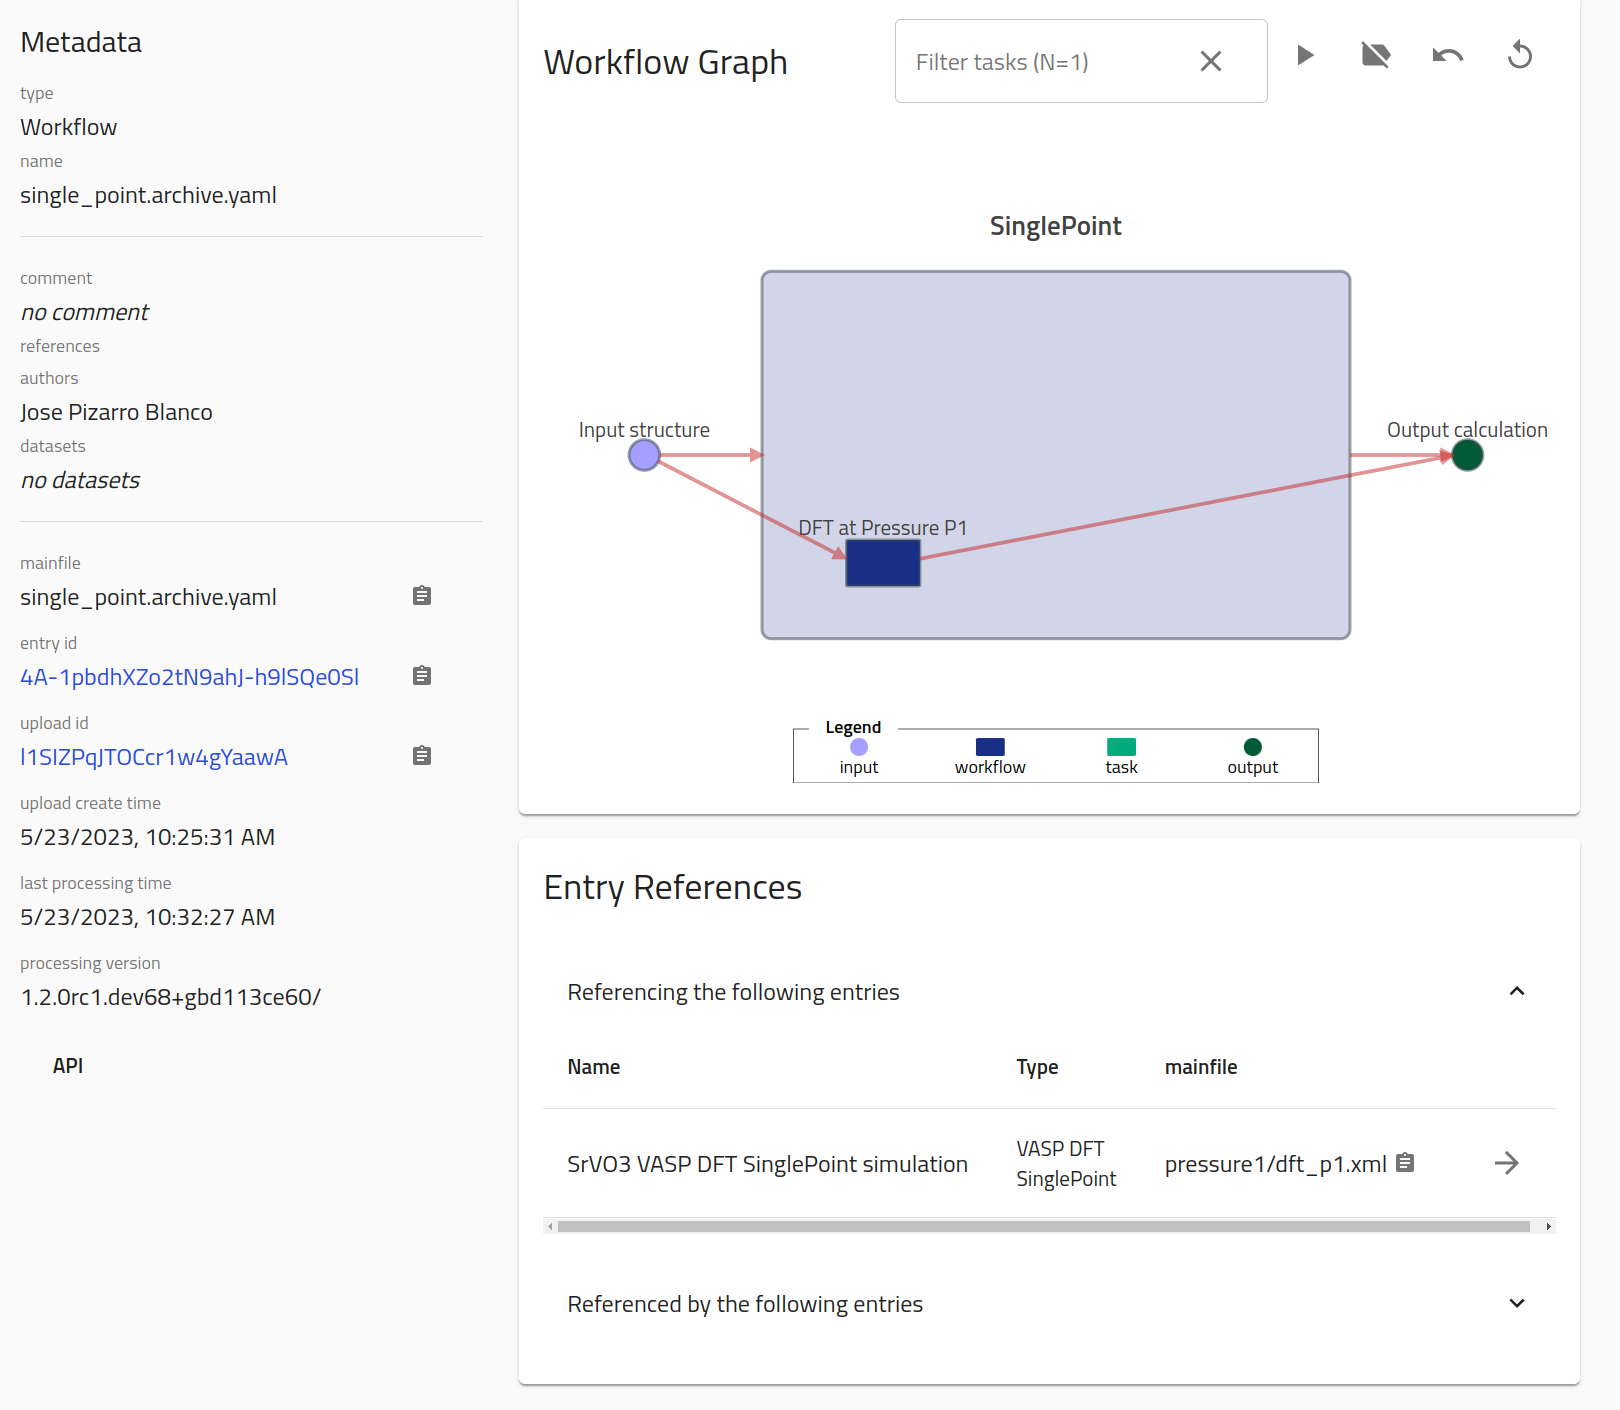Clear the Filter tasks field with X
This screenshot has width=1620, height=1410.
[1211, 61]
